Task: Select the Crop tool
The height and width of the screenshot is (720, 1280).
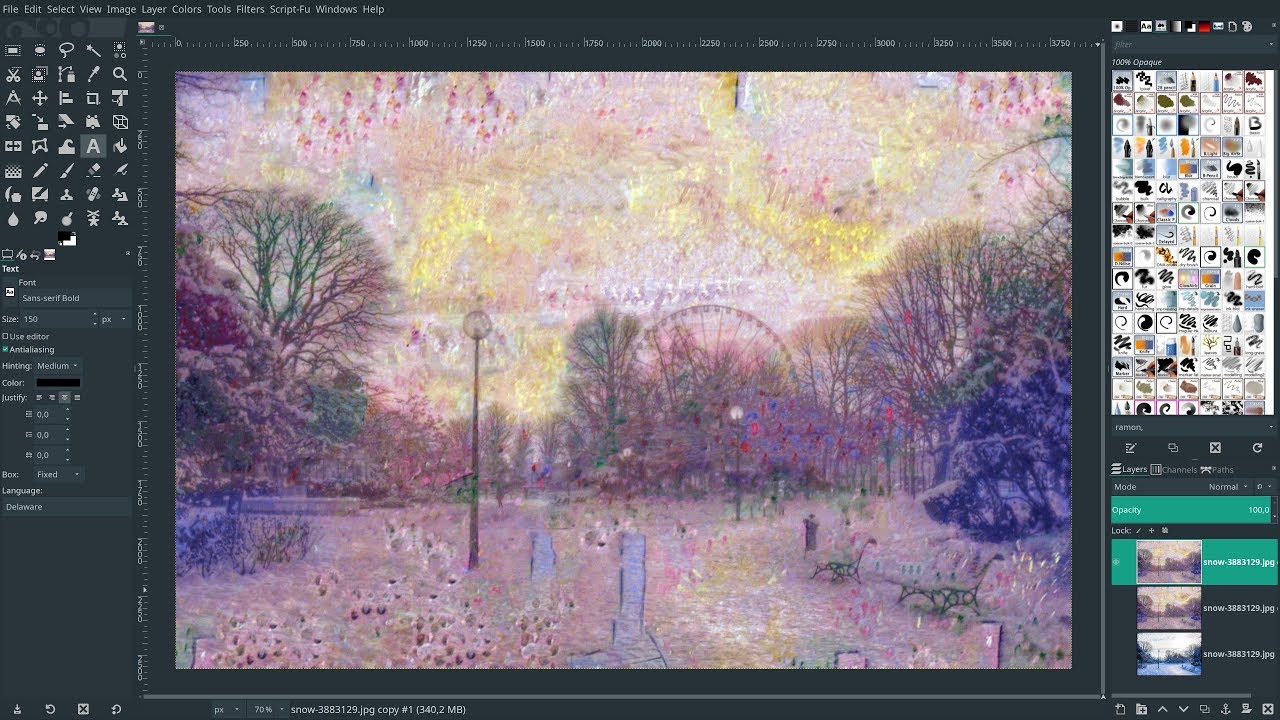Action: point(93,98)
